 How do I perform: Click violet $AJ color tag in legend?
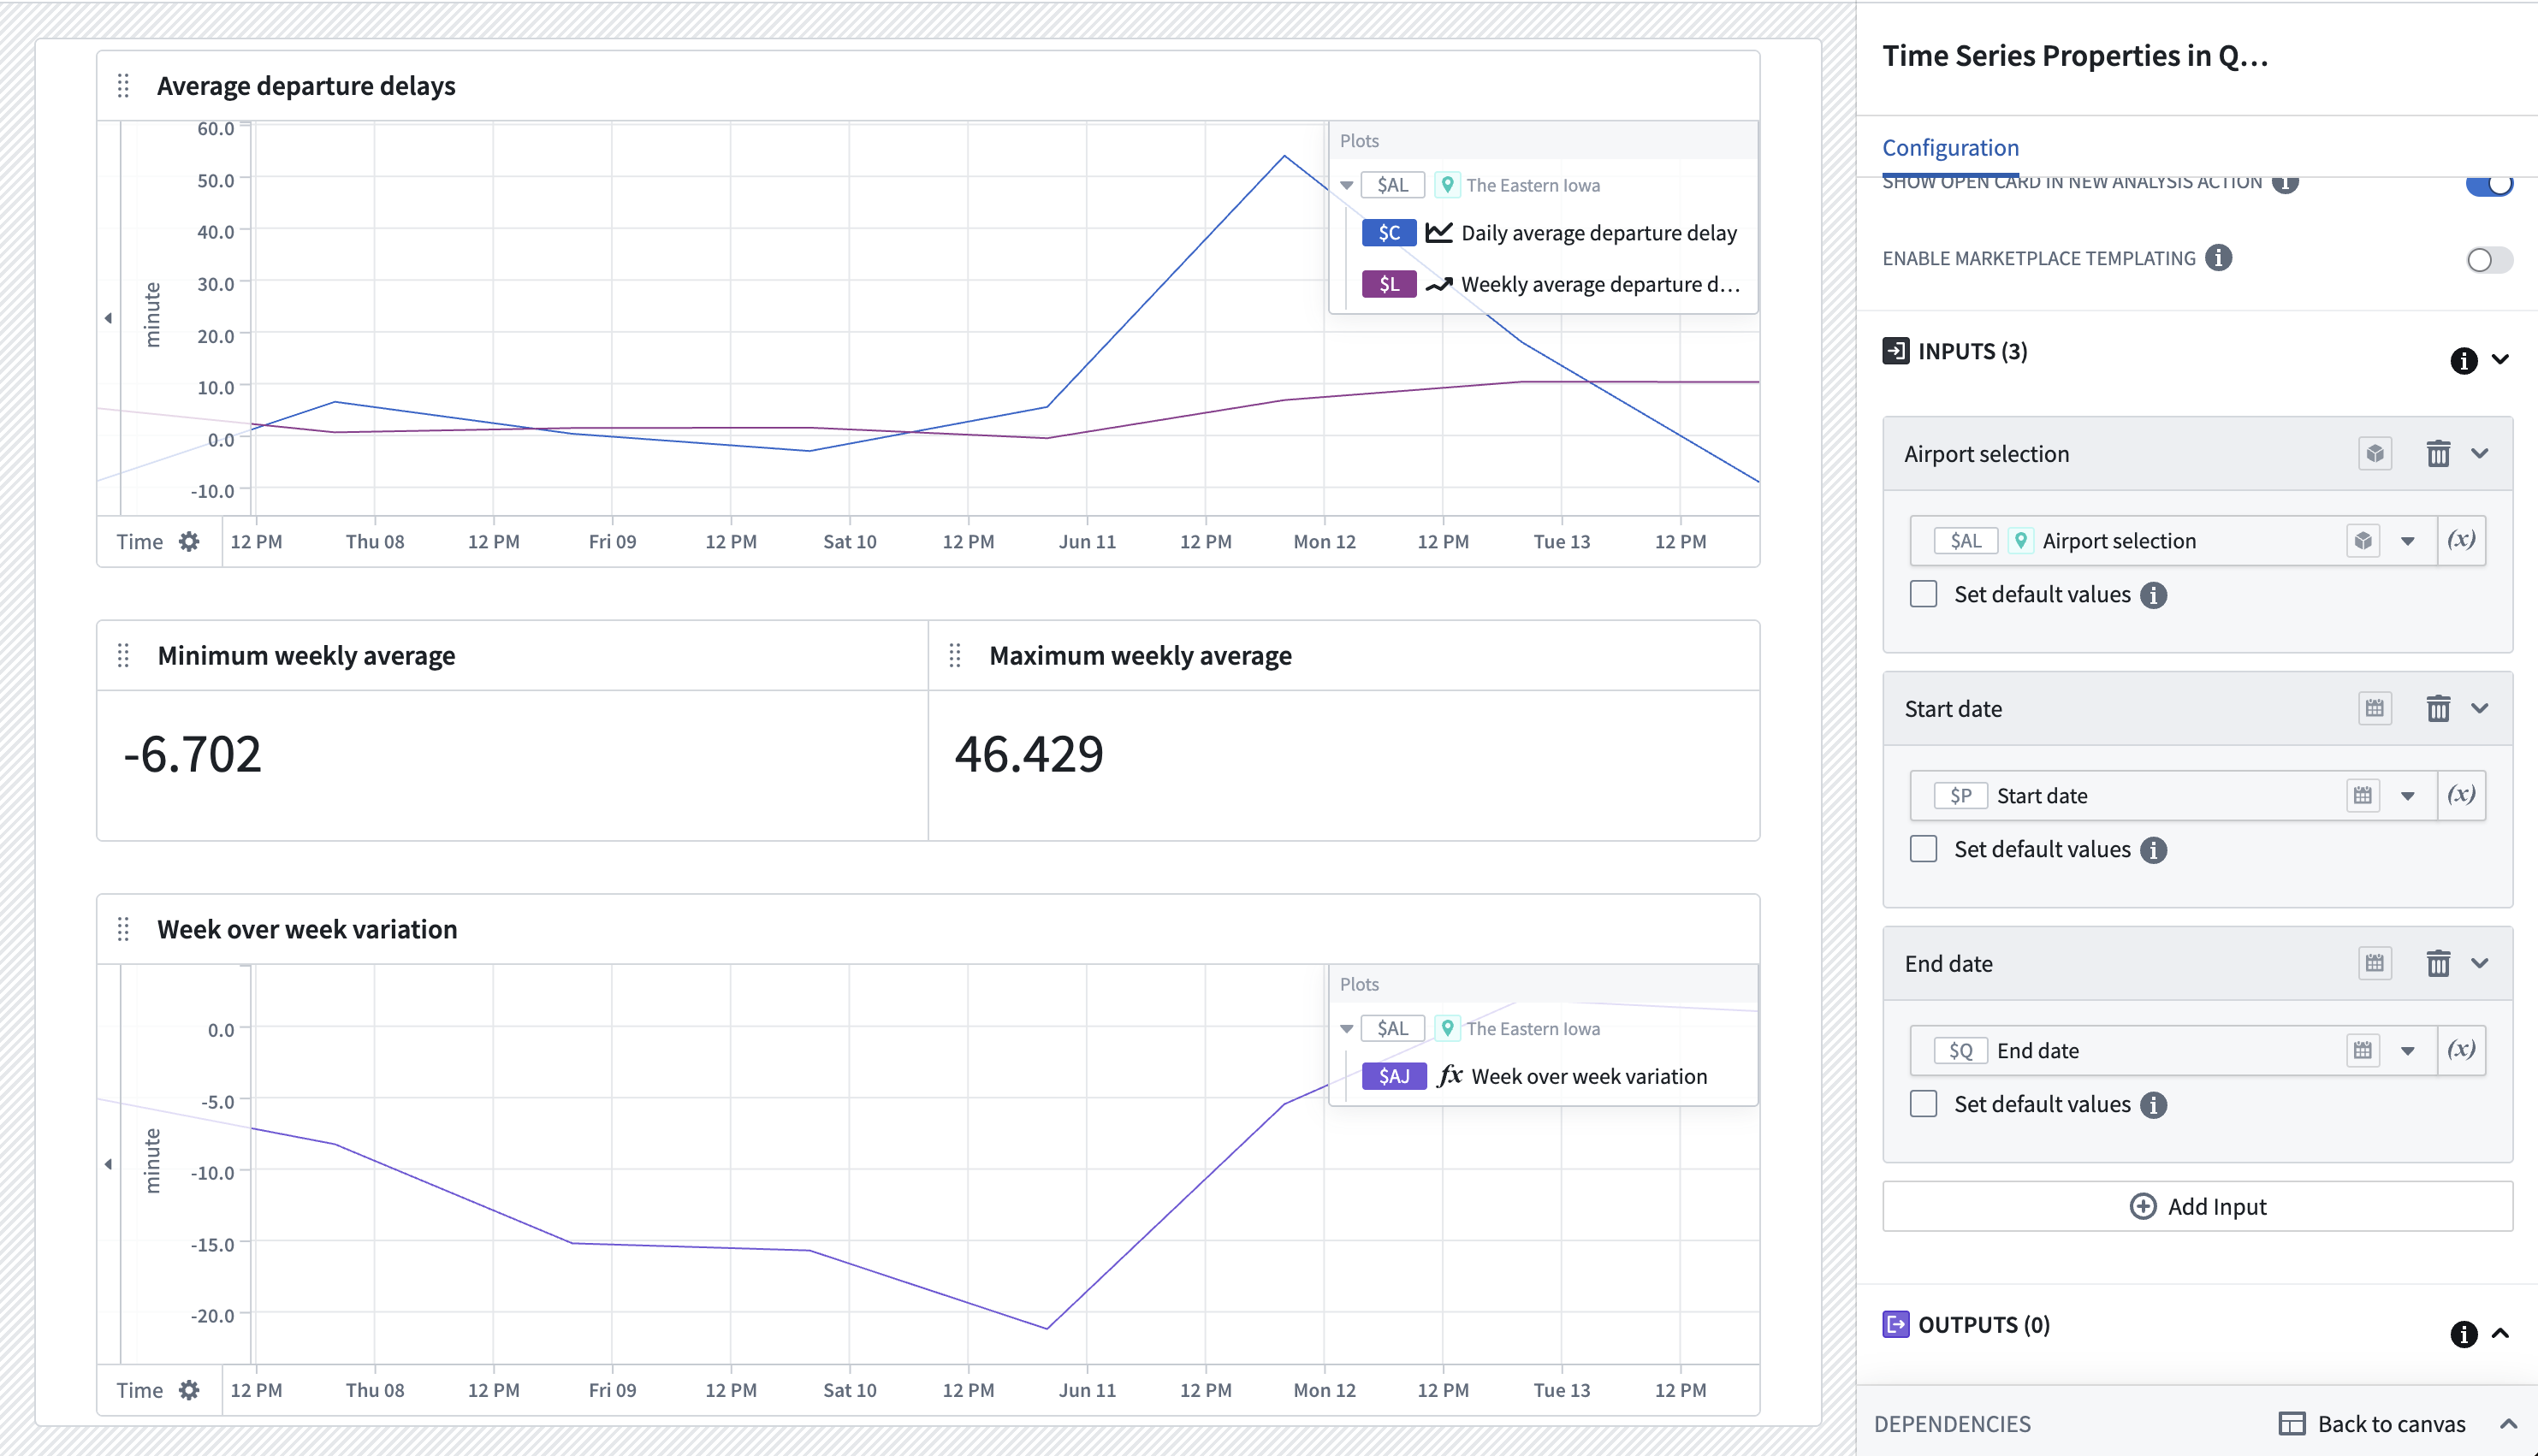pos(1394,1077)
